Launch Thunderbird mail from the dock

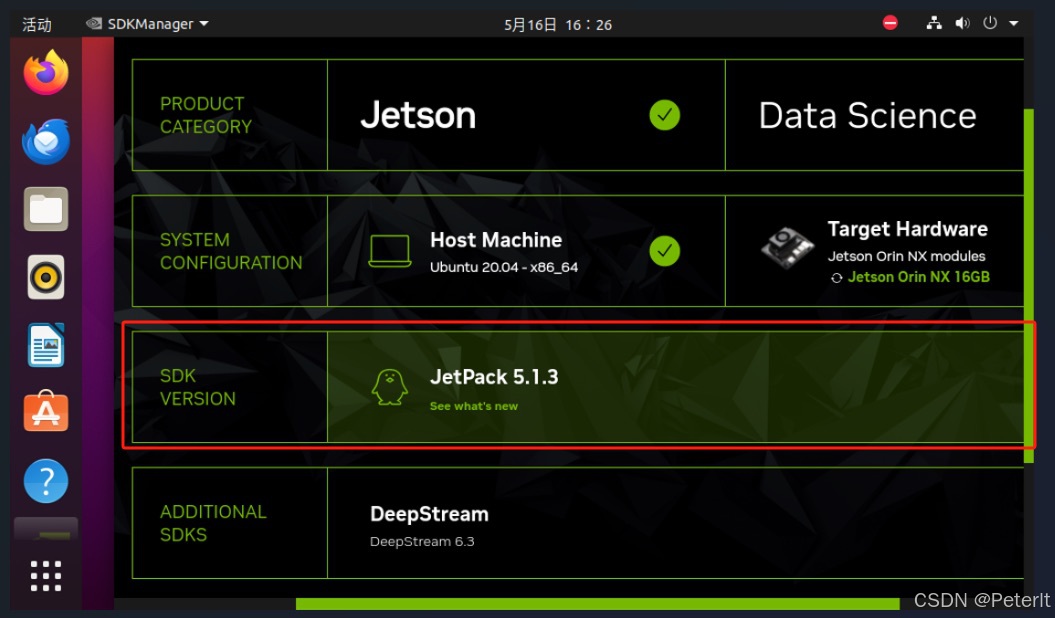point(46,141)
